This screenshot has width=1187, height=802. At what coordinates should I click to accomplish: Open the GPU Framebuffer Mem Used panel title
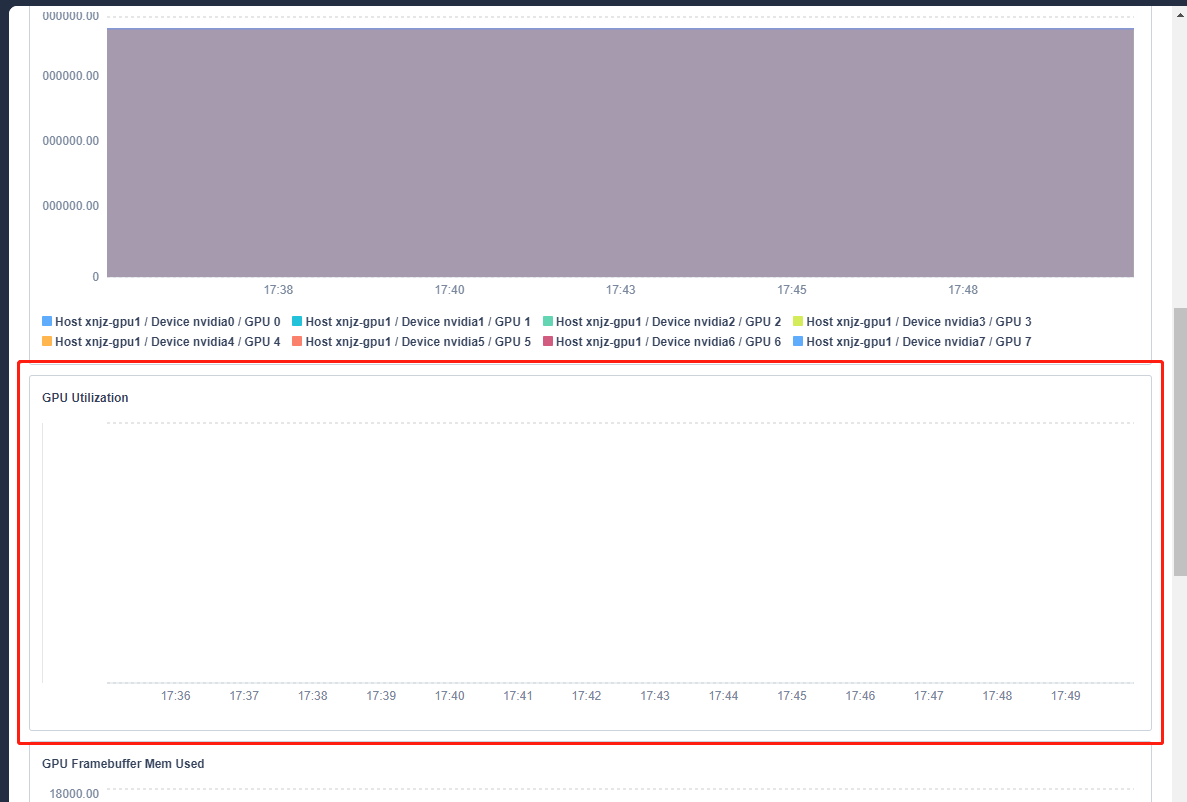(x=121, y=763)
